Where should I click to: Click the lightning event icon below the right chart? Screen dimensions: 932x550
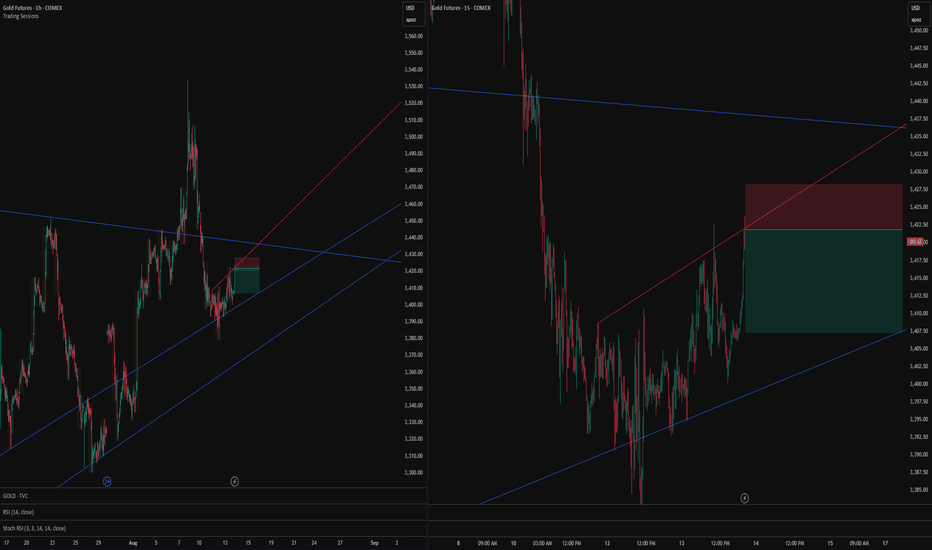(x=744, y=498)
